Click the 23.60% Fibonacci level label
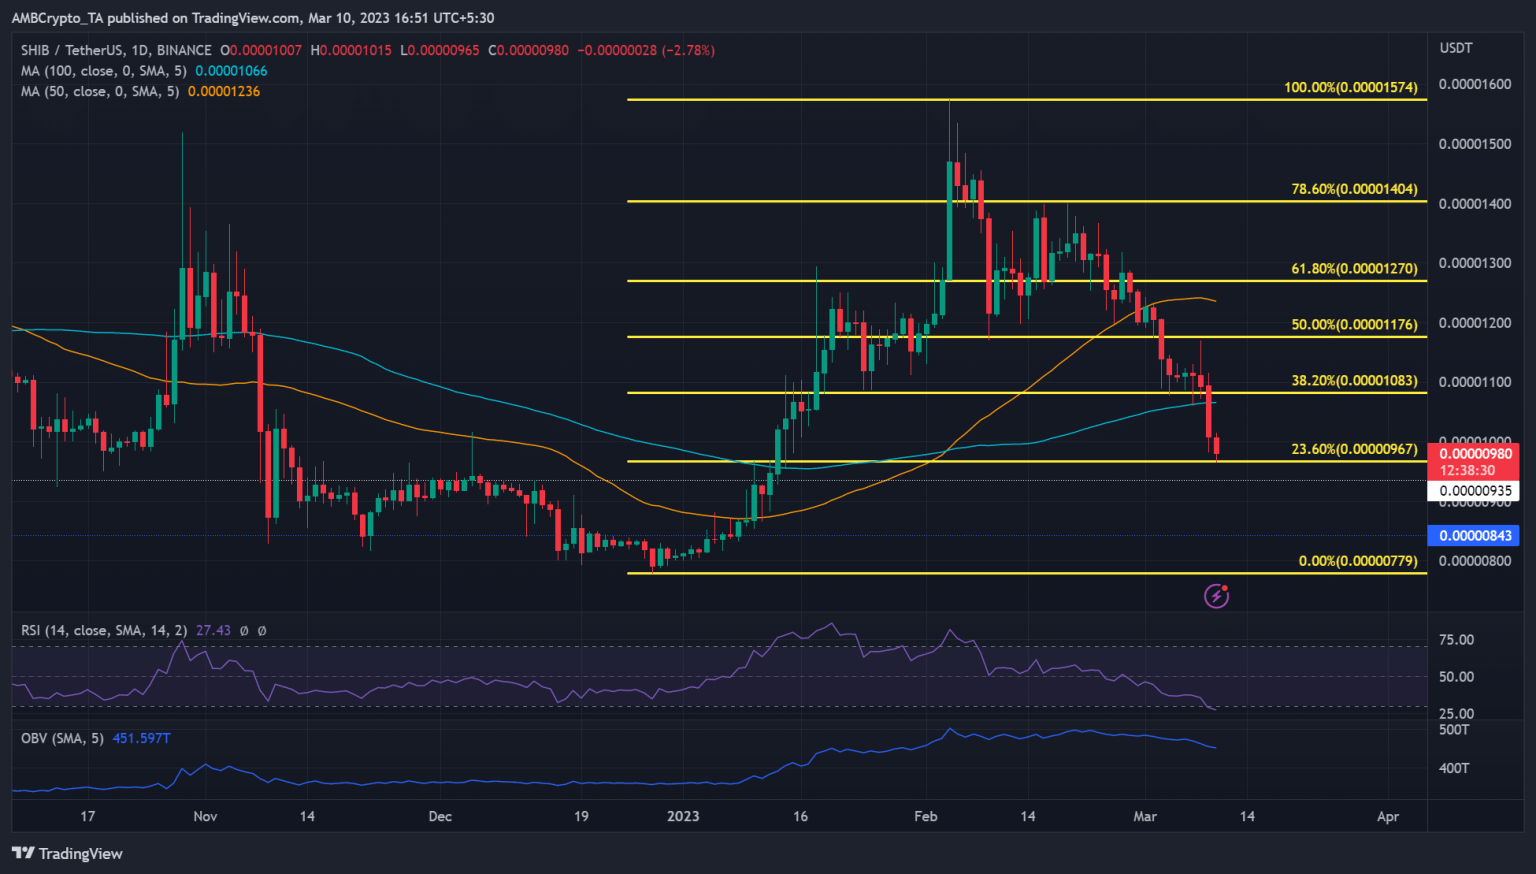This screenshot has width=1536, height=874. (1354, 449)
